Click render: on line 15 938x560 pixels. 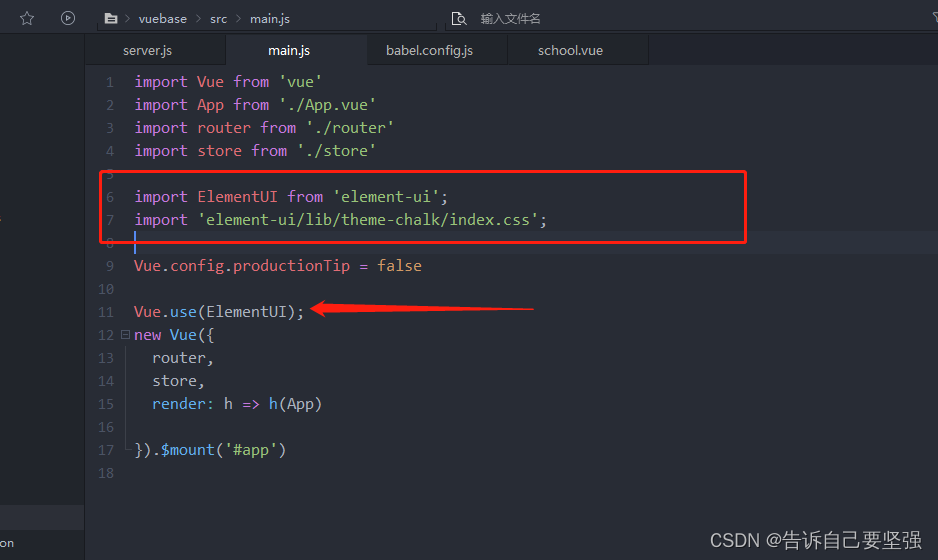[x=182, y=404]
